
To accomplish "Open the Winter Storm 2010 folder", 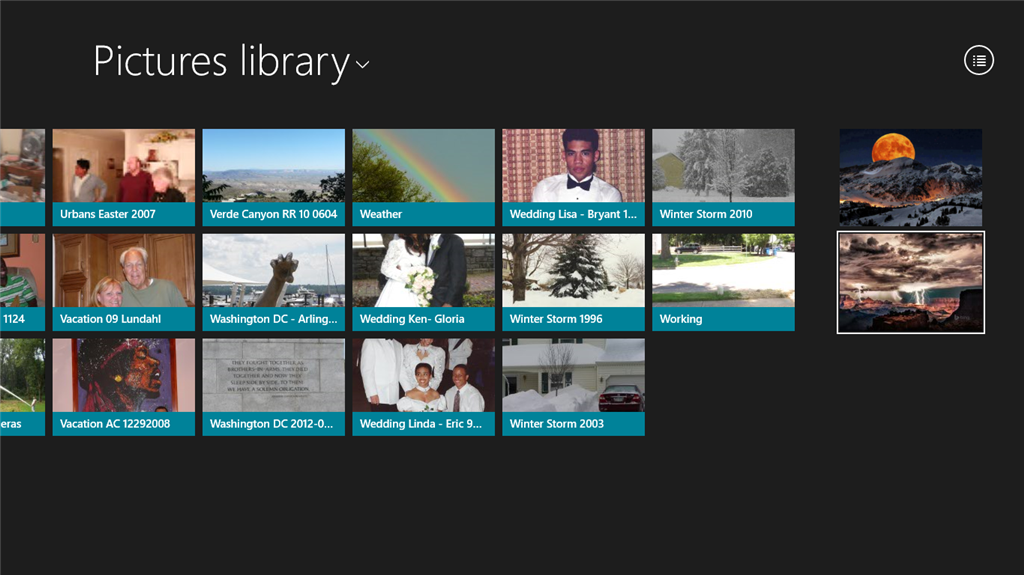I will click(x=724, y=177).
